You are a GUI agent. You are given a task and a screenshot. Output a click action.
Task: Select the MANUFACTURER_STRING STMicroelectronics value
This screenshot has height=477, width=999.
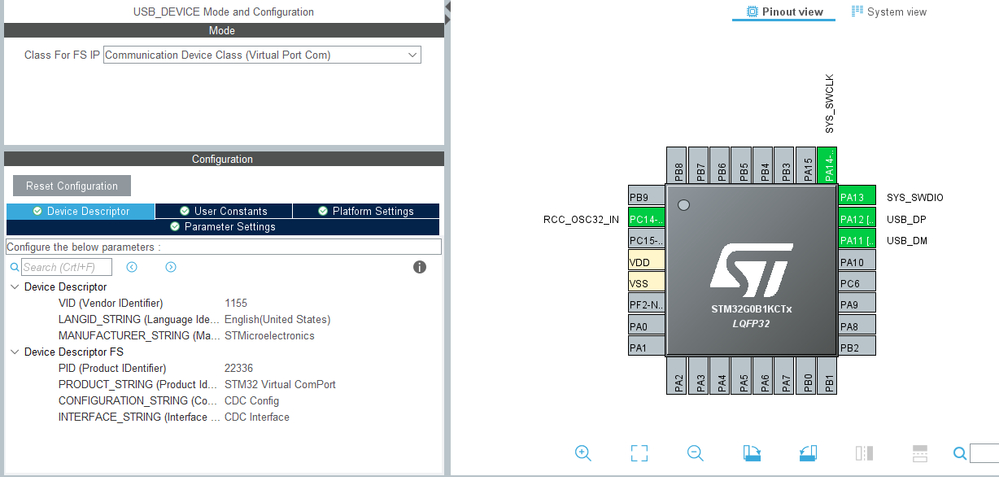point(270,336)
